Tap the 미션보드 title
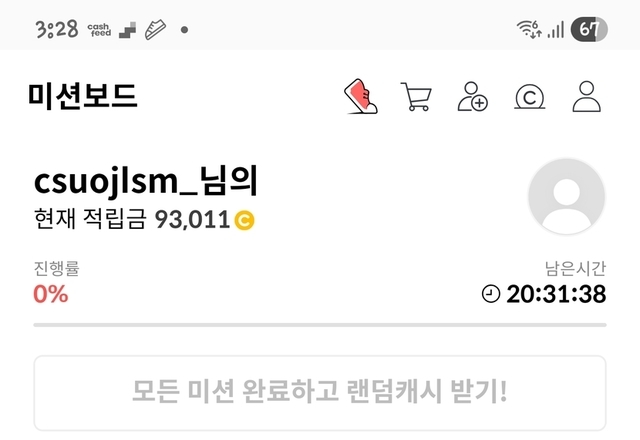This screenshot has width=640, height=440. point(83,96)
